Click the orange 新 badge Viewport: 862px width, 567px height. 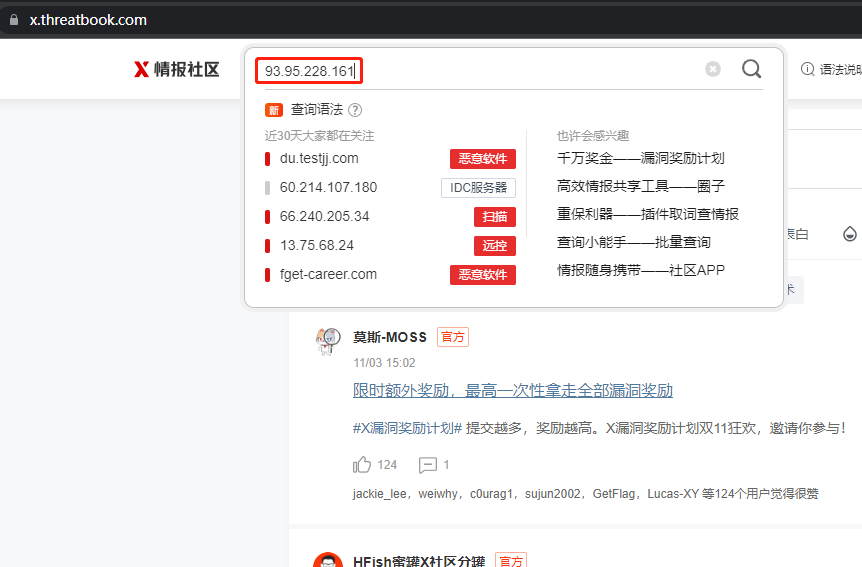pos(274,110)
